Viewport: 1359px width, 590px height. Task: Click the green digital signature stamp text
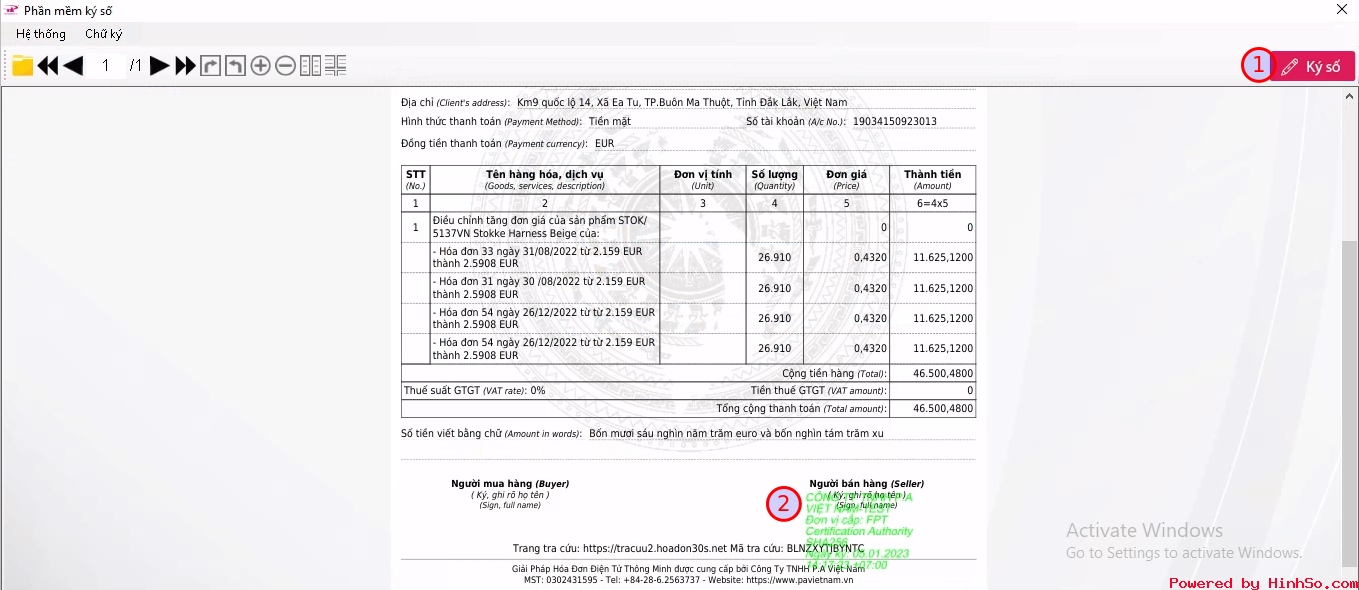pyautogui.click(x=859, y=531)
